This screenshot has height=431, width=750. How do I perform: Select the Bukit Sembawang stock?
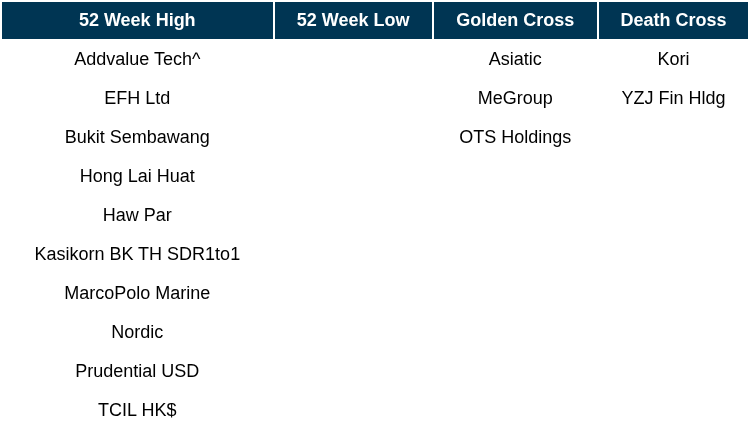(137, 137)
